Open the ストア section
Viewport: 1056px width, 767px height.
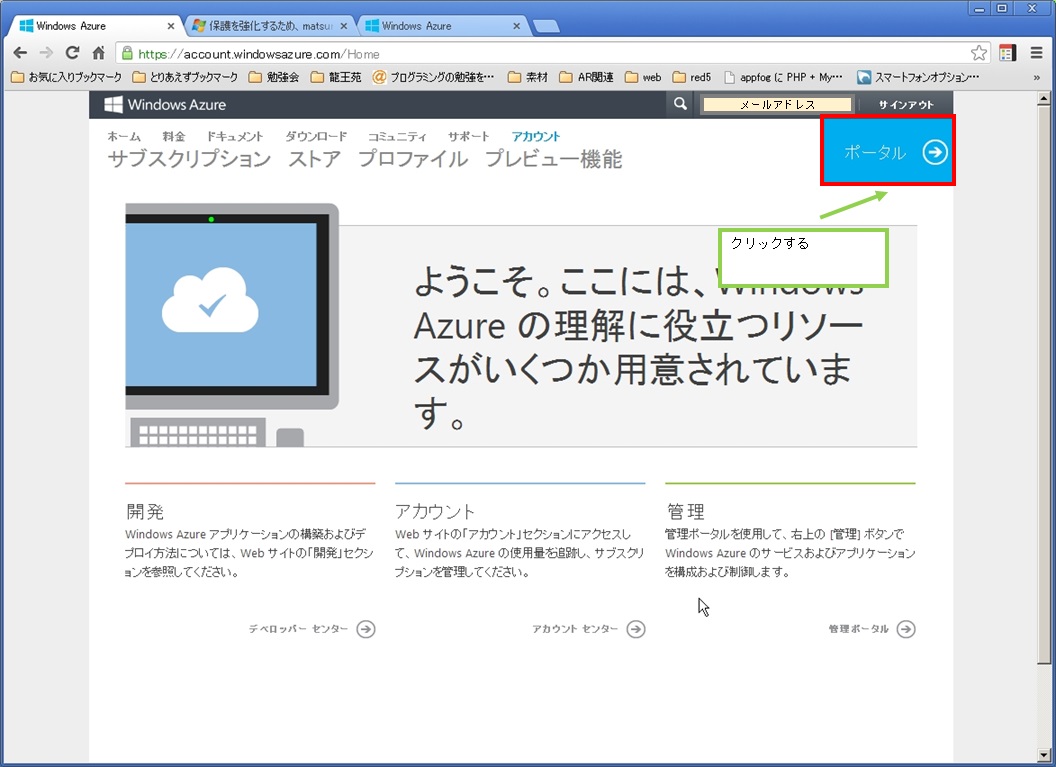pyautogui.click(x=315, y=159)
